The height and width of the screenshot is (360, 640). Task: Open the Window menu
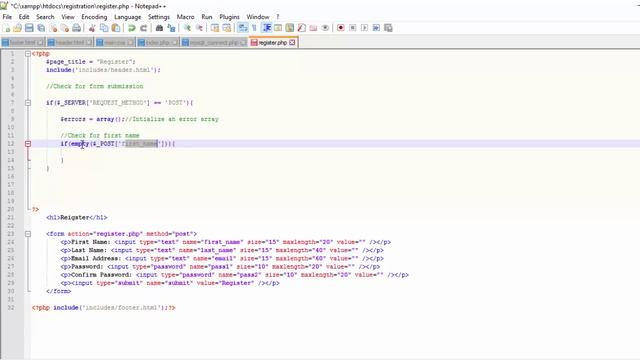258,17
